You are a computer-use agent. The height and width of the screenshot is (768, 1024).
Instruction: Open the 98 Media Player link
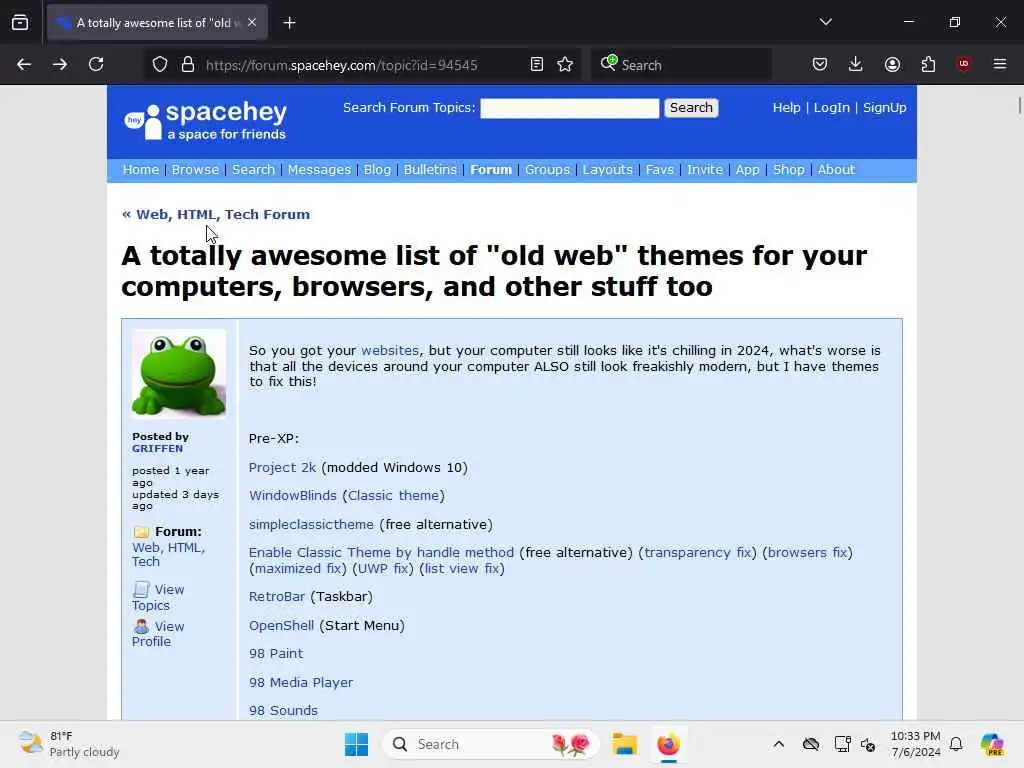click(x=301, y=682)
